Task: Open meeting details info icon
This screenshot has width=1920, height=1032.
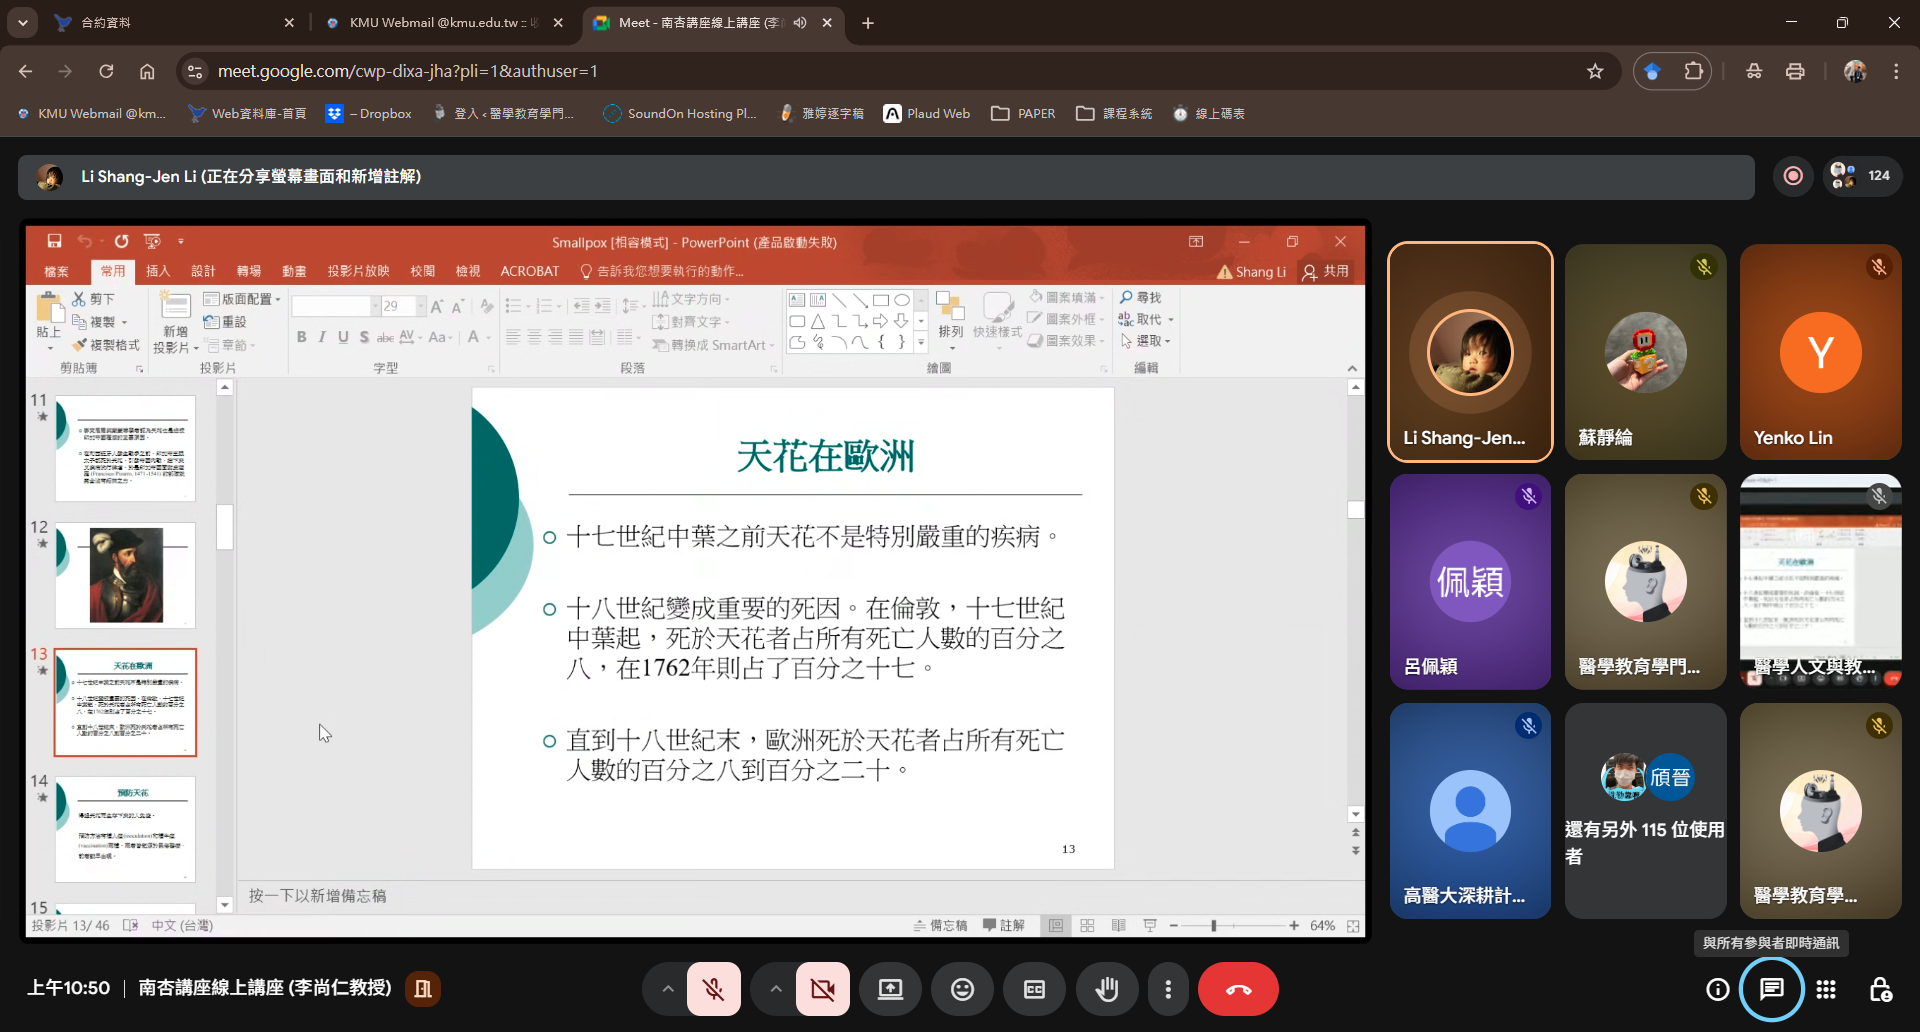Action: [x=1717, y=989]
